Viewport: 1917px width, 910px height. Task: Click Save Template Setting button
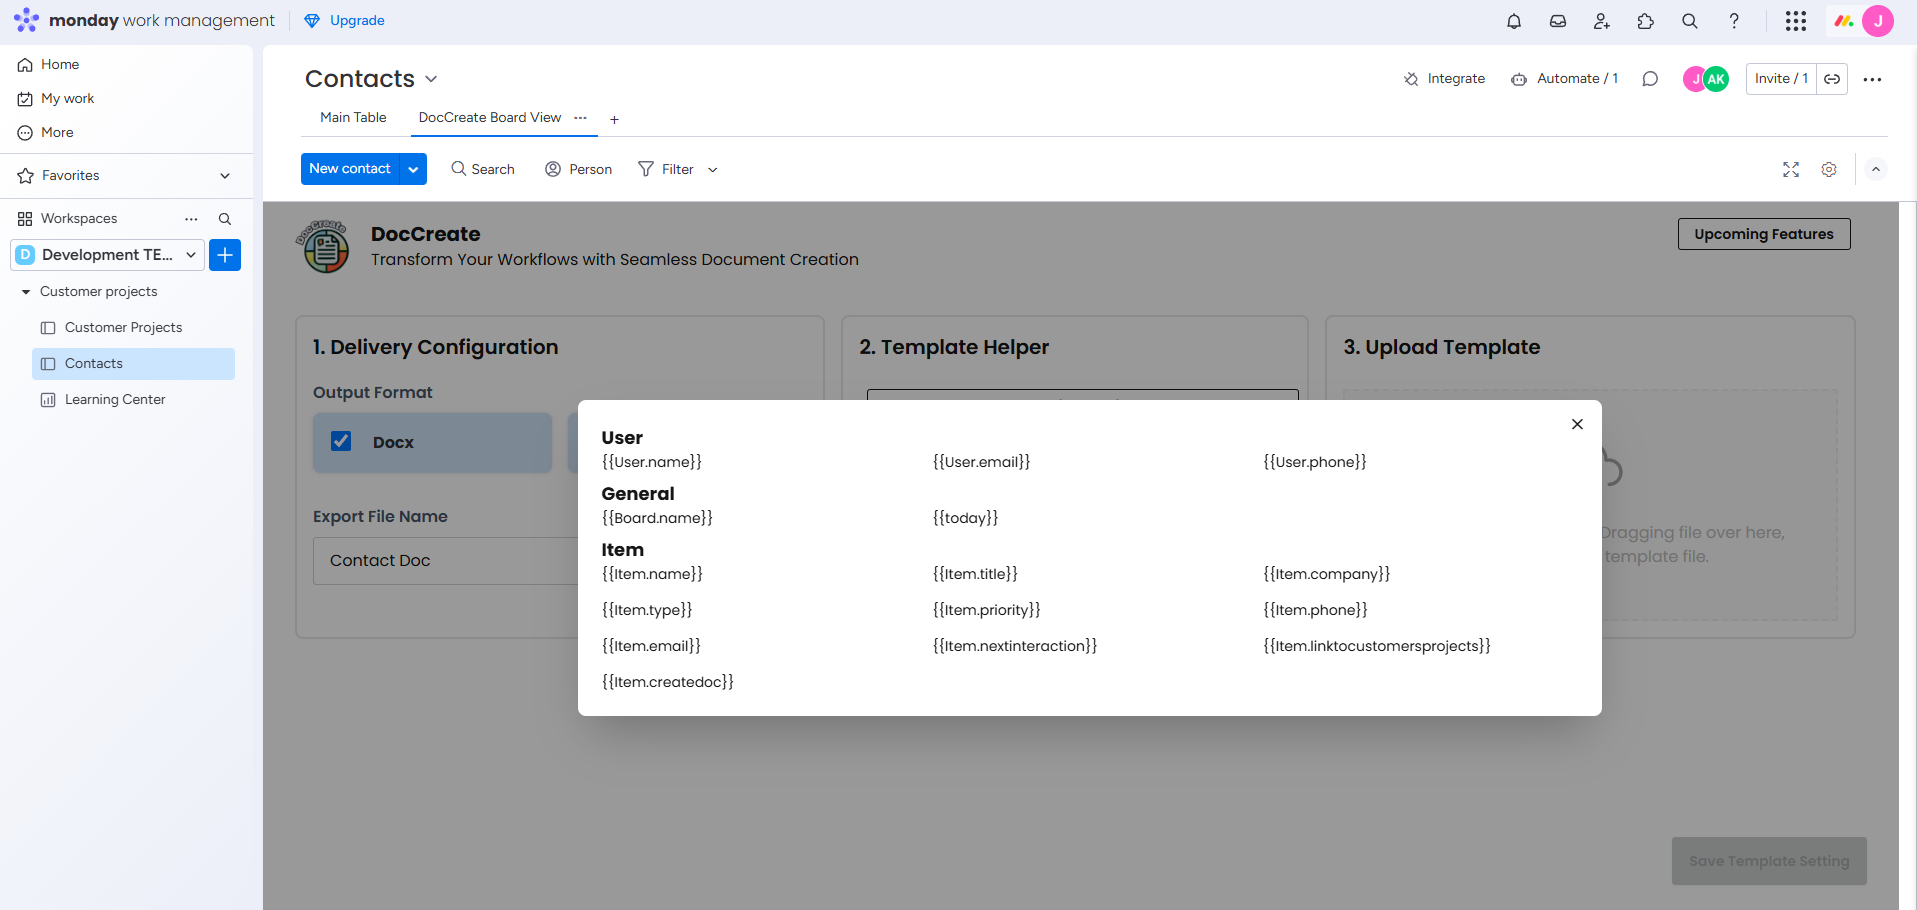coord(1769,861)
